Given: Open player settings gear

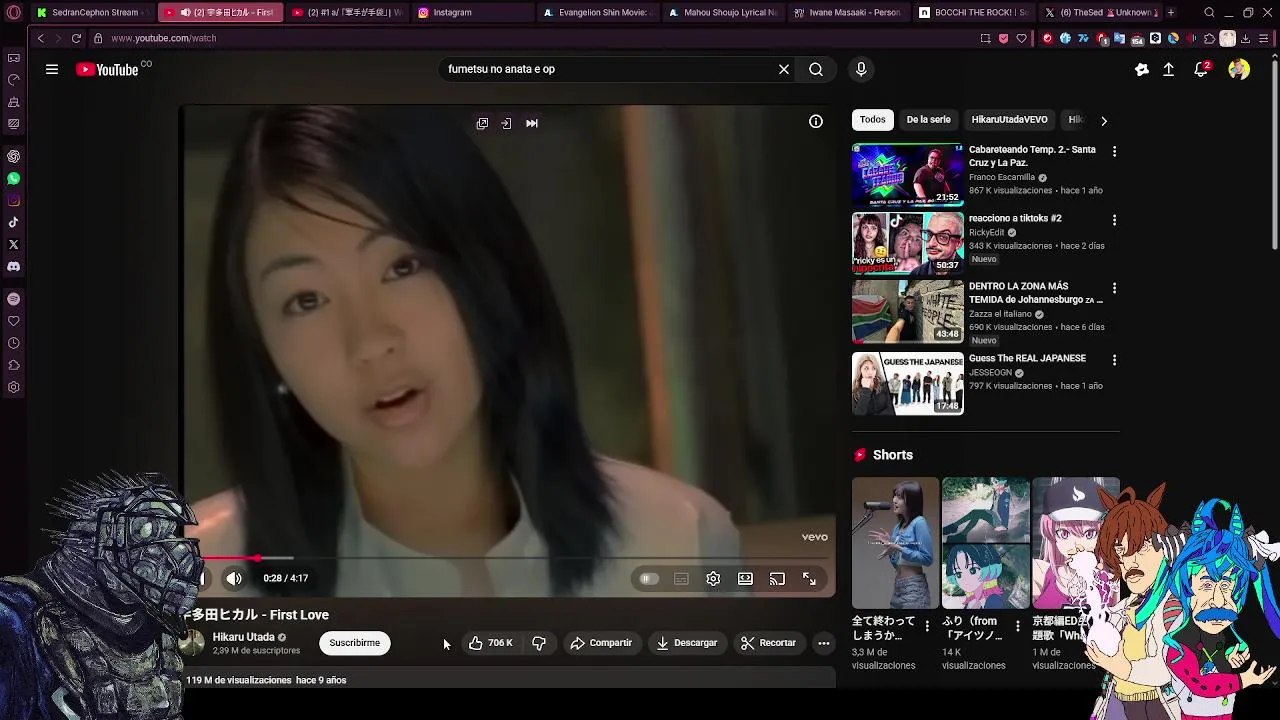Looking at the screenshot, I should (713, 578).
